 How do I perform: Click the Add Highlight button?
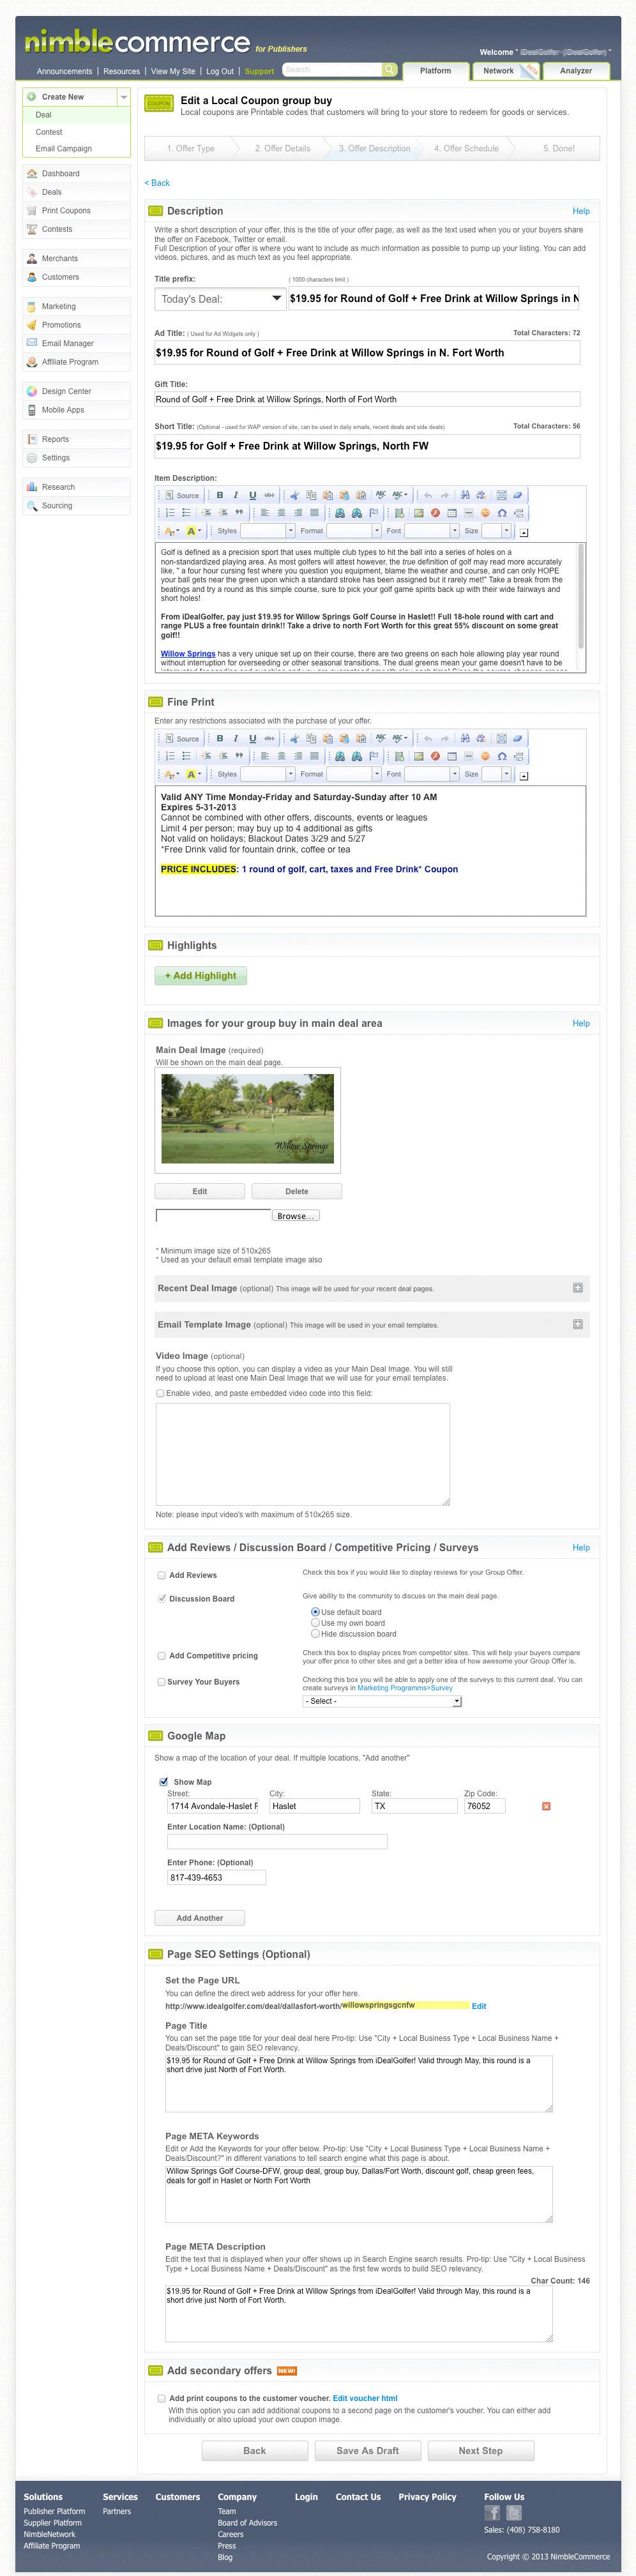pyautogui.click(x=200, y=976)
